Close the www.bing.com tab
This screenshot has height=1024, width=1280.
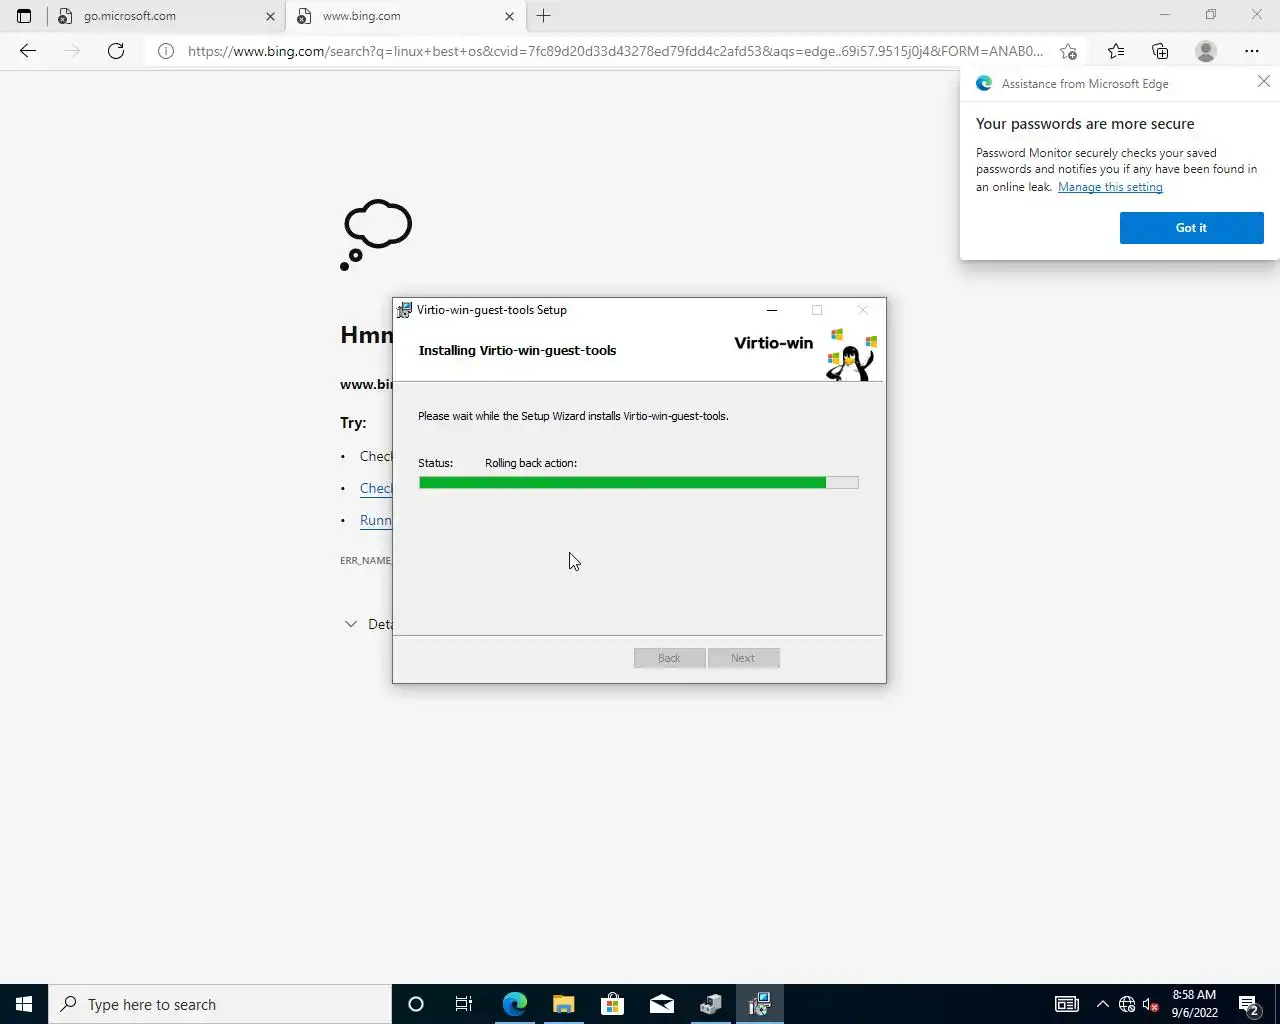509,16
